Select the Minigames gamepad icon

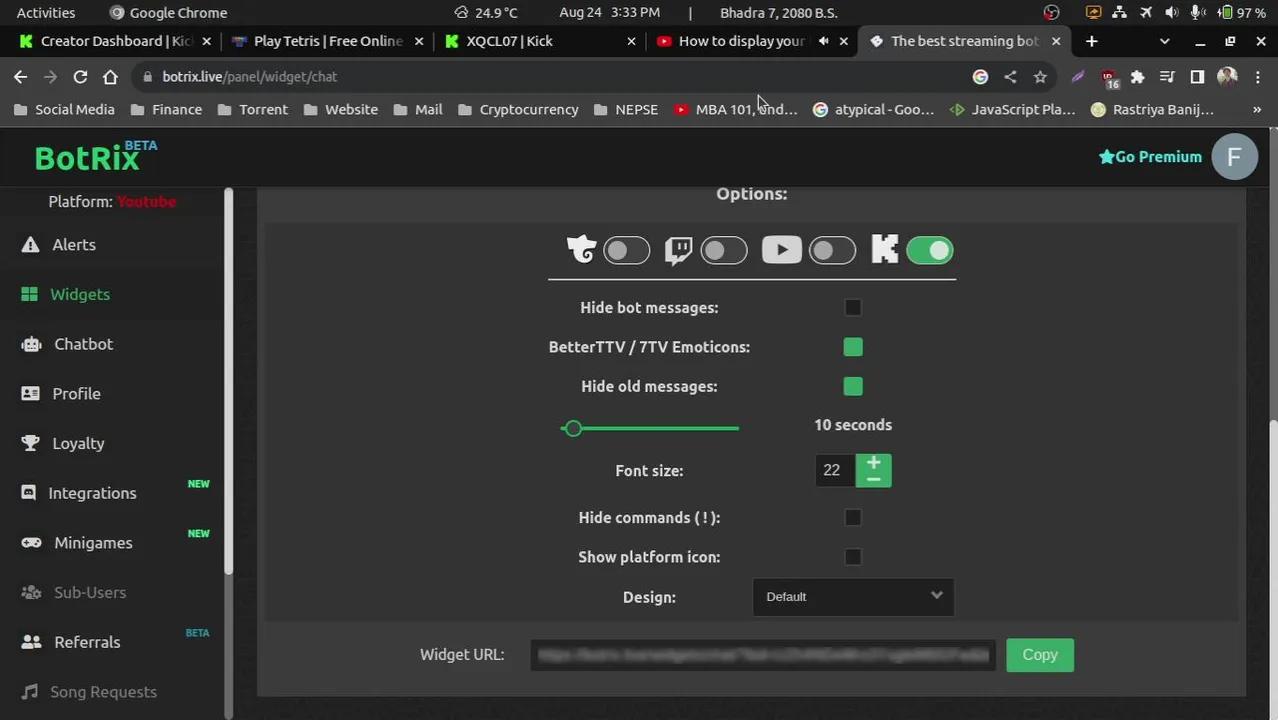coord(32,543)
